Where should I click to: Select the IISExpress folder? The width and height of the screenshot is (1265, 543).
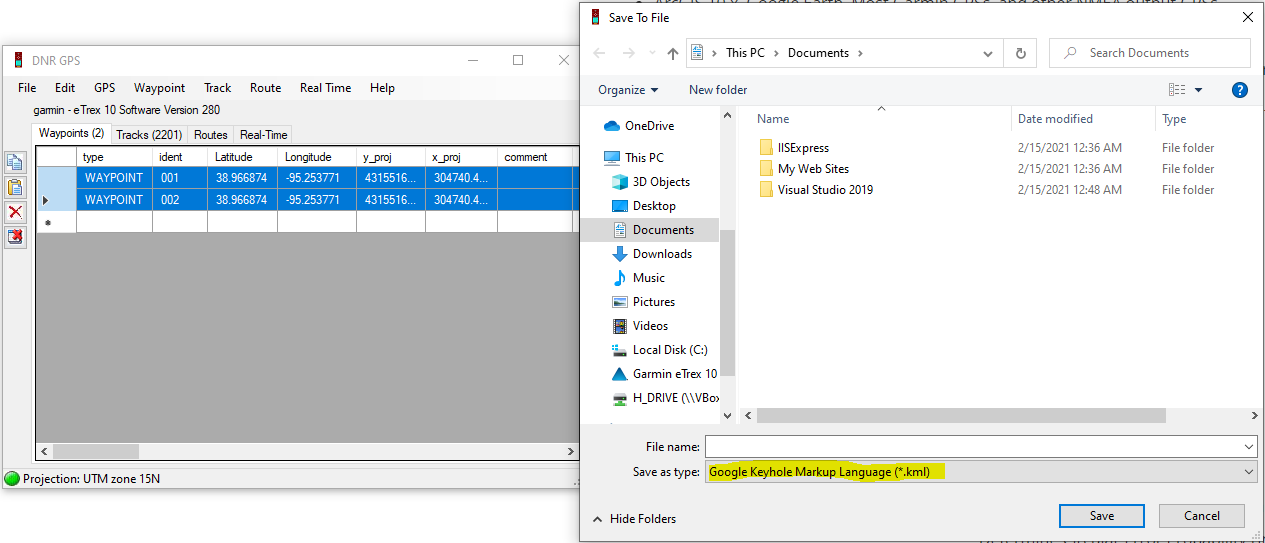[x=794, y=148]
